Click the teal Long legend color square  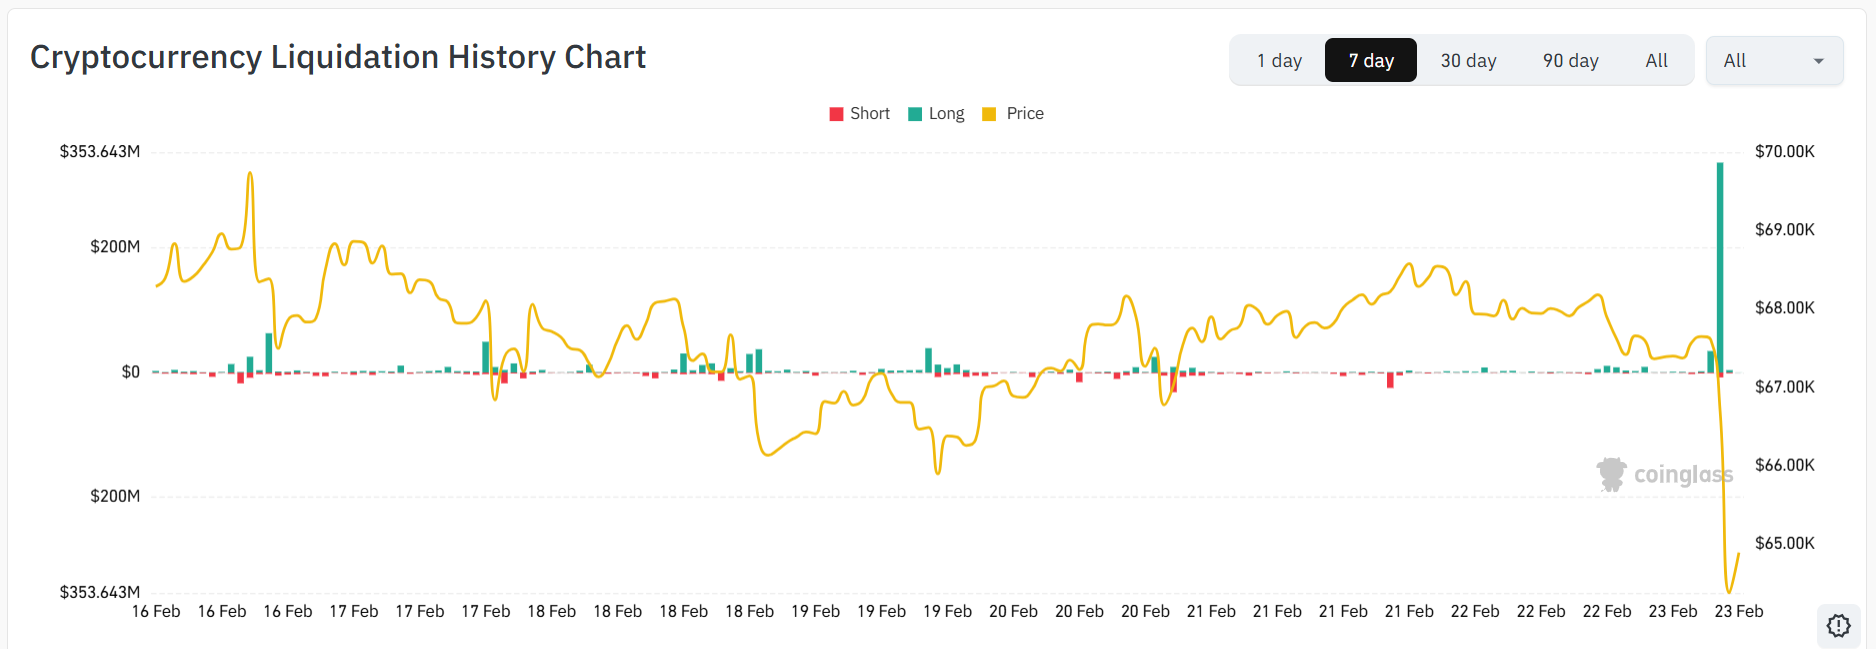tap(913, 113)
